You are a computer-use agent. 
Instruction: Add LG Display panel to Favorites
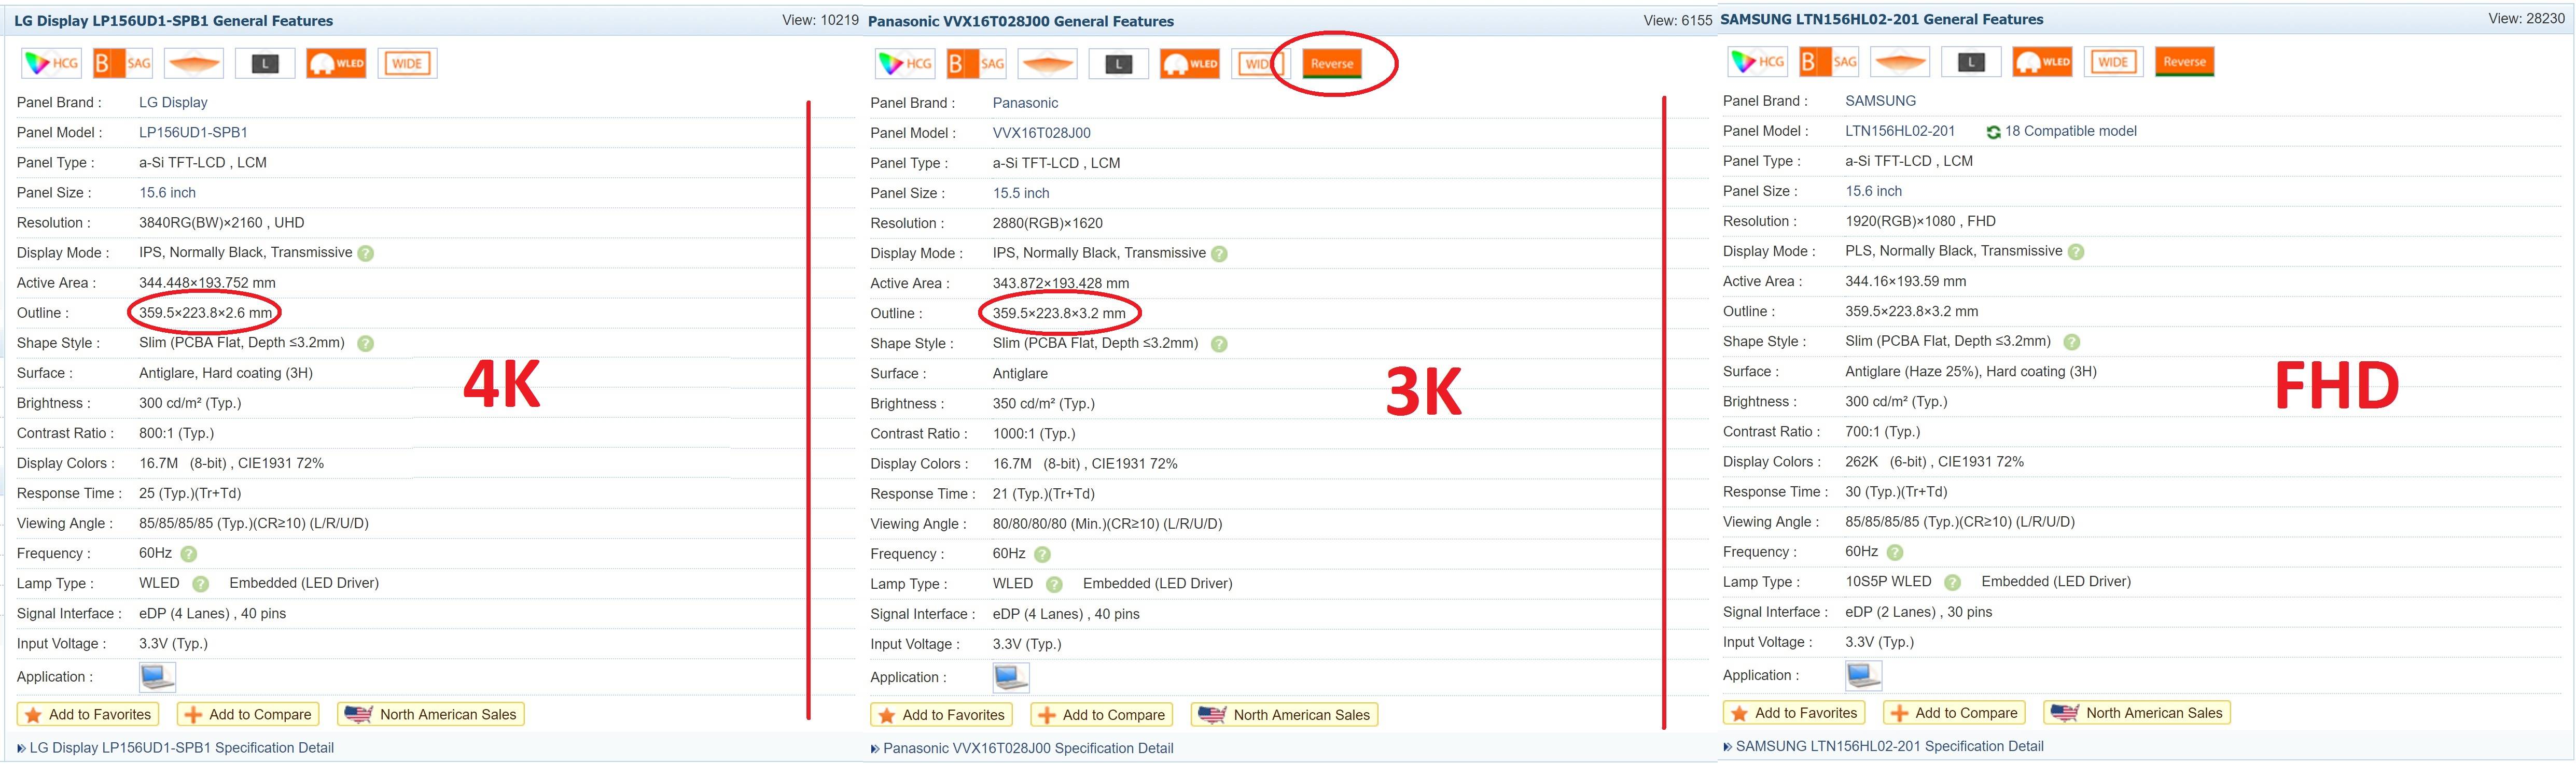(88, 715)
